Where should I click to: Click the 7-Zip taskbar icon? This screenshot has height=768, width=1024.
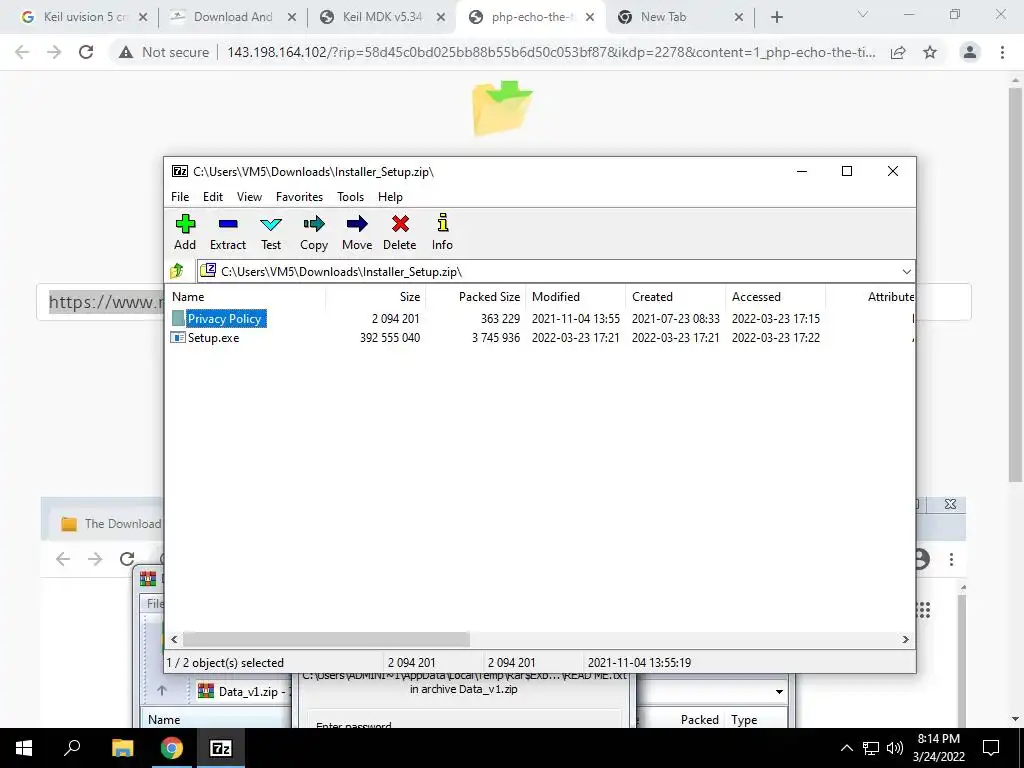(220, 748)
